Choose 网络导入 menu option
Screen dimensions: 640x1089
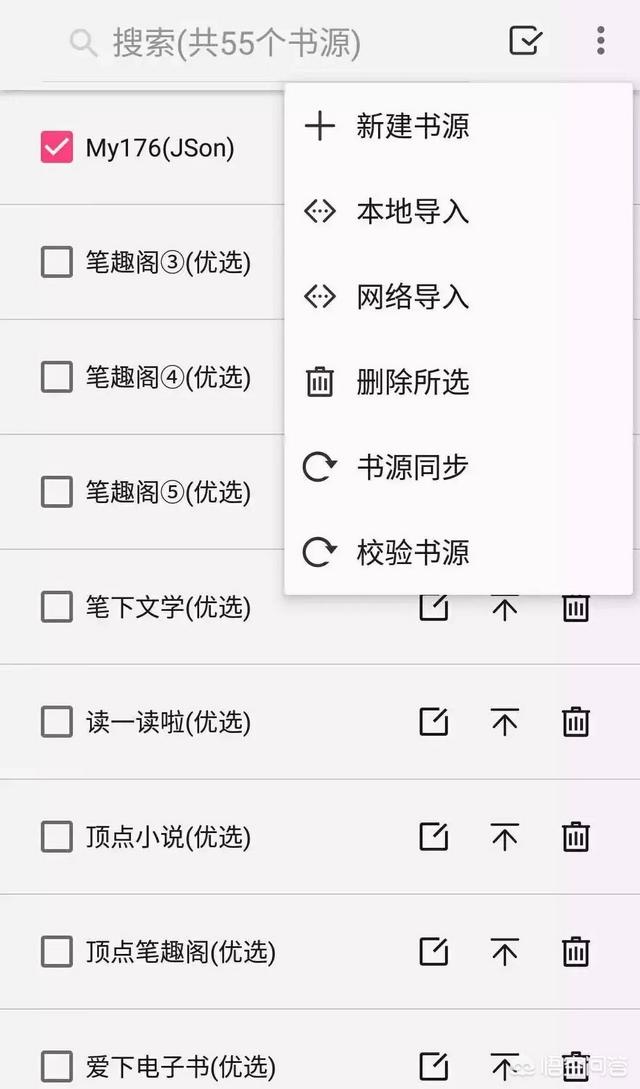[458, 297]
